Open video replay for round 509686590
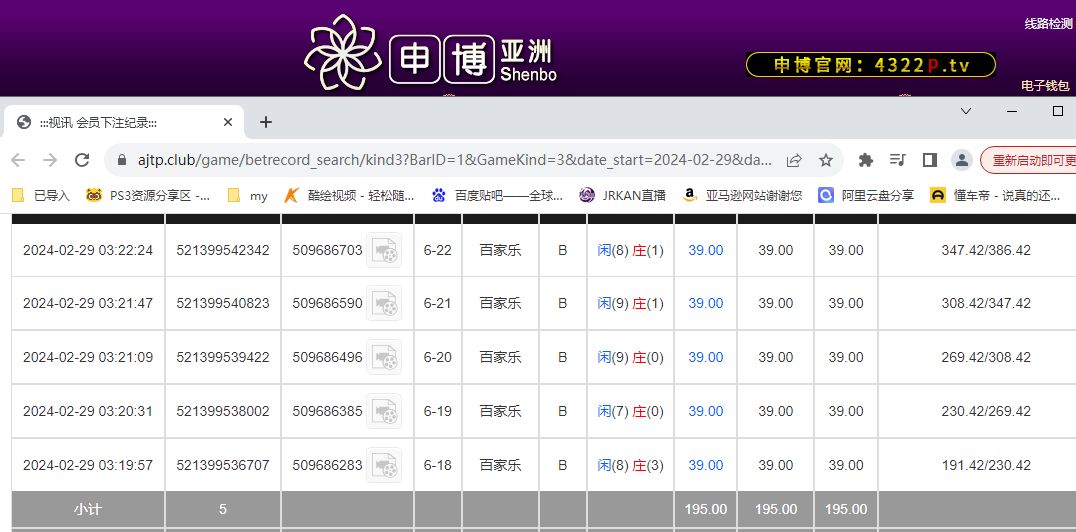This screenshot has width=1076, height=532. click(384, 303)
